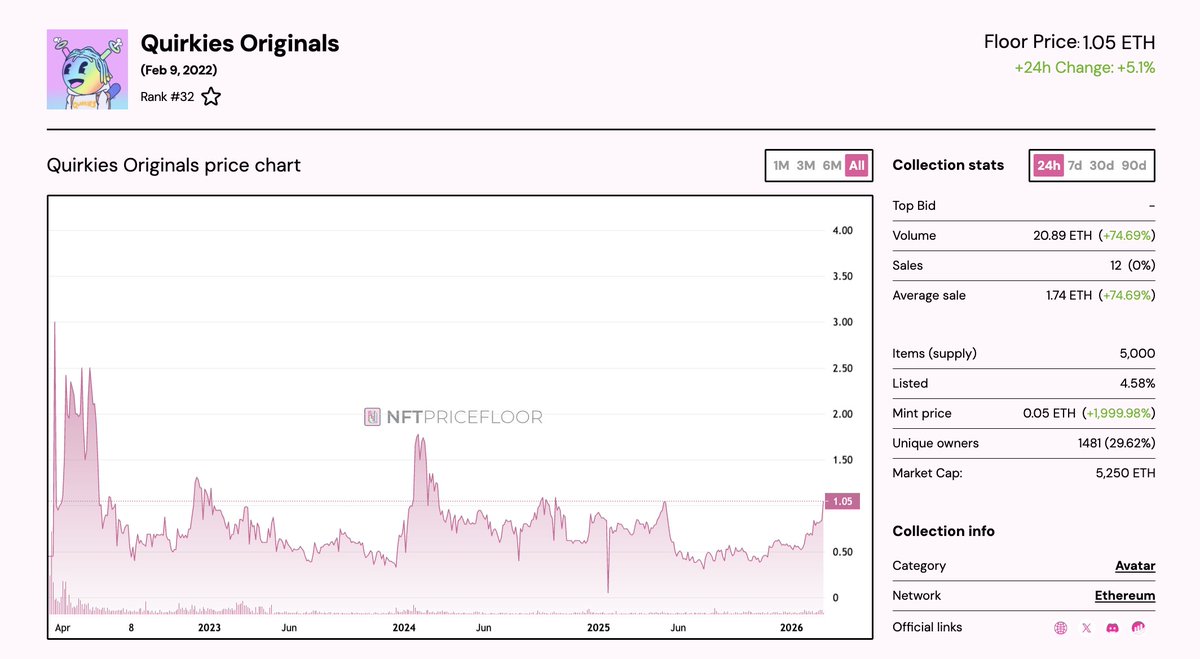Click the 2026 label on chart axis
This screenshot has height=659, width=1200.
[x=792, y=628]
